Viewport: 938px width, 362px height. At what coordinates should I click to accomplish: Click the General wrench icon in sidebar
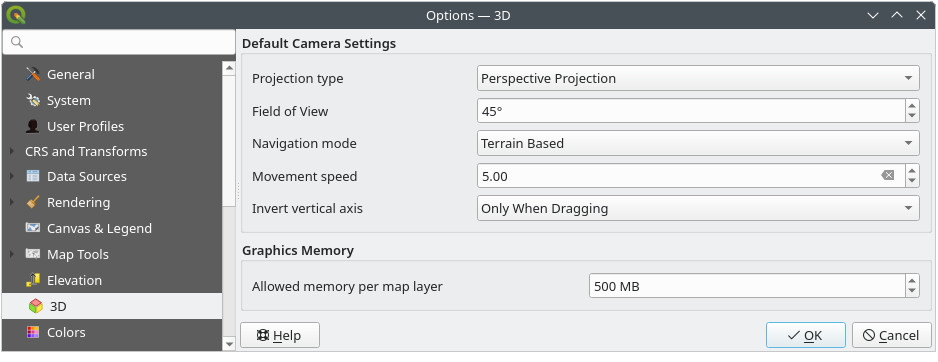[x=33, y=74]
